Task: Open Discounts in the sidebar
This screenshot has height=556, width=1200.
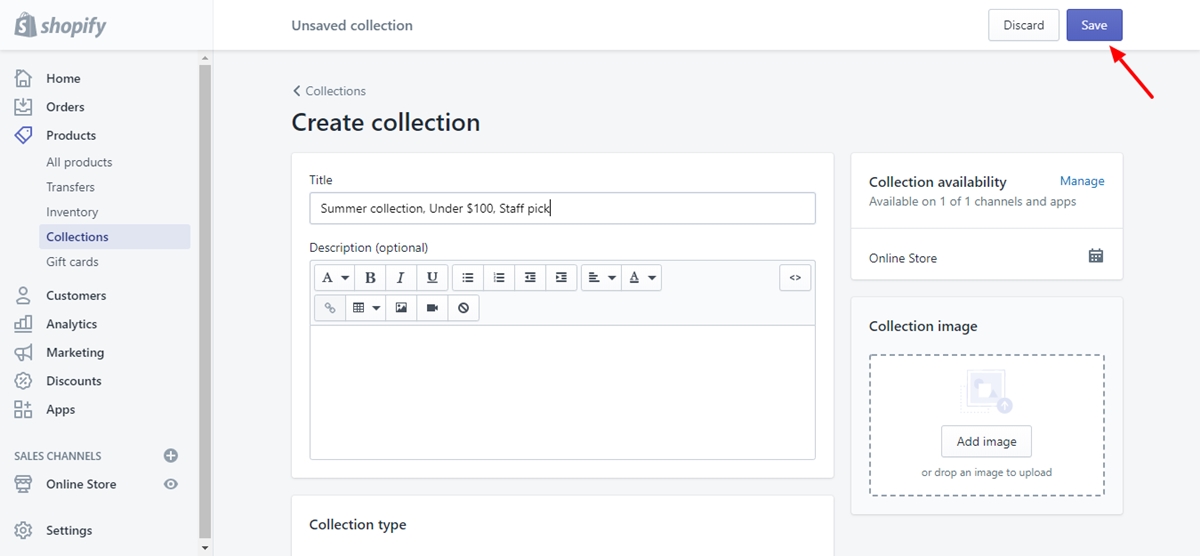Action: [x=73, y=381]
